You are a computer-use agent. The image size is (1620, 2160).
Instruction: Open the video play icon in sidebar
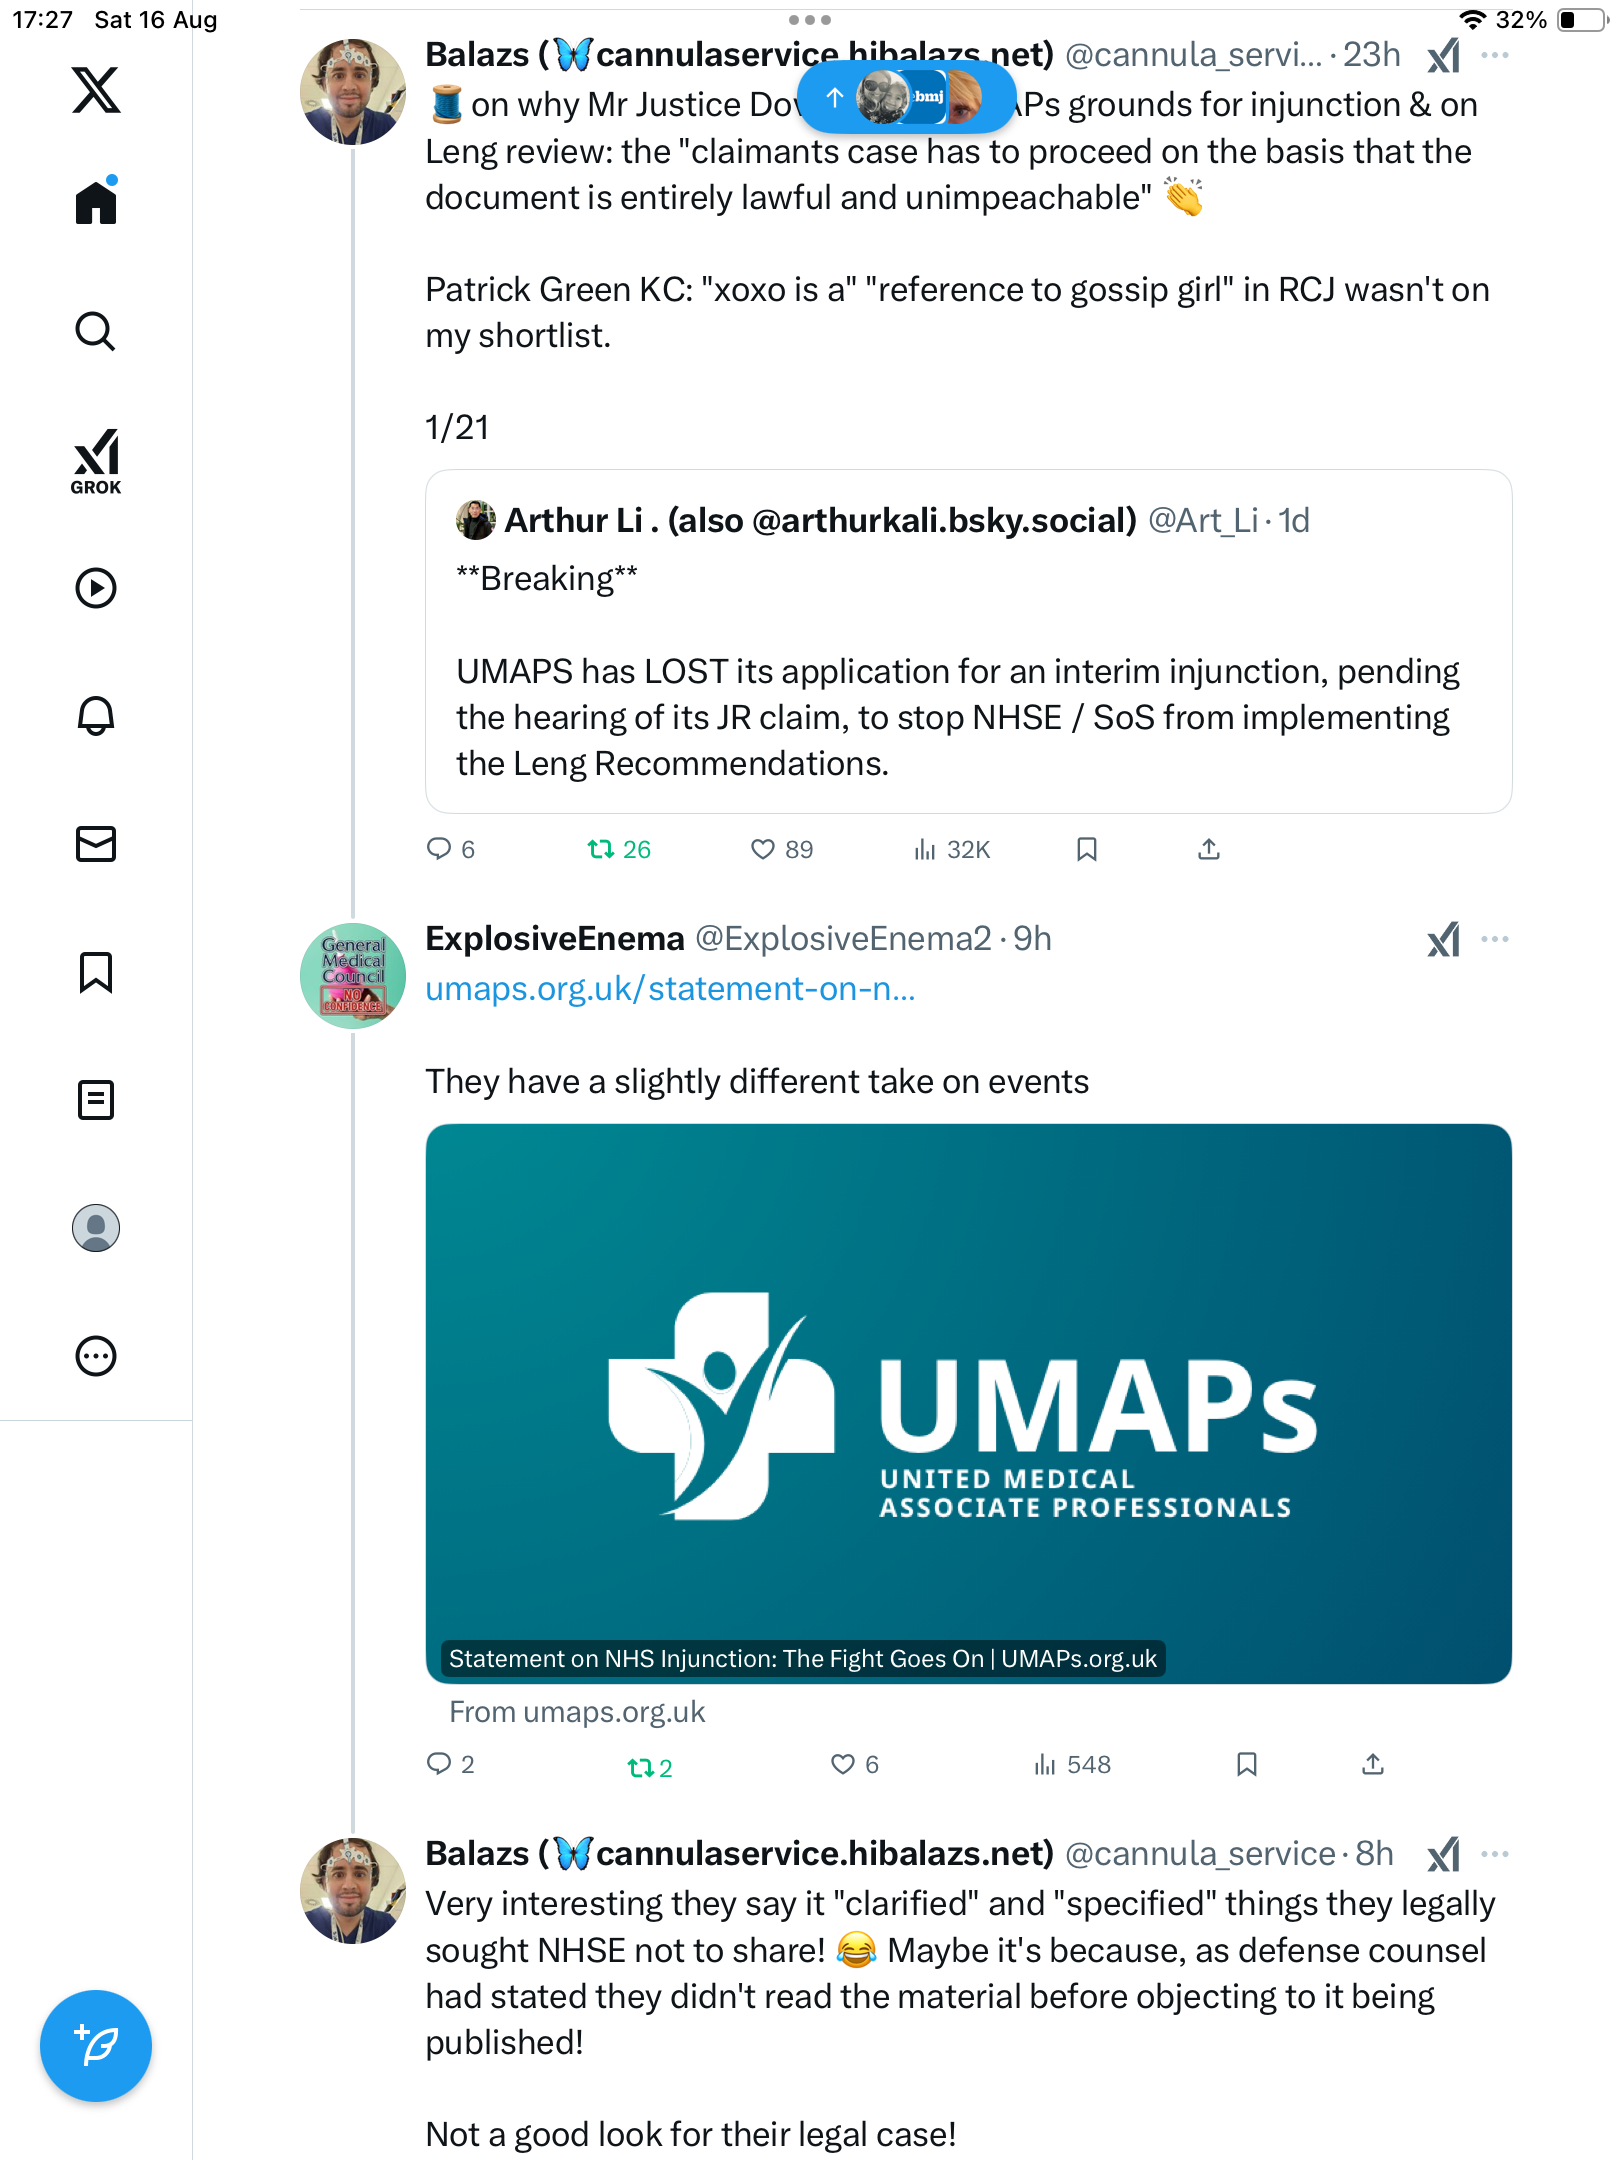click(96, 588)
